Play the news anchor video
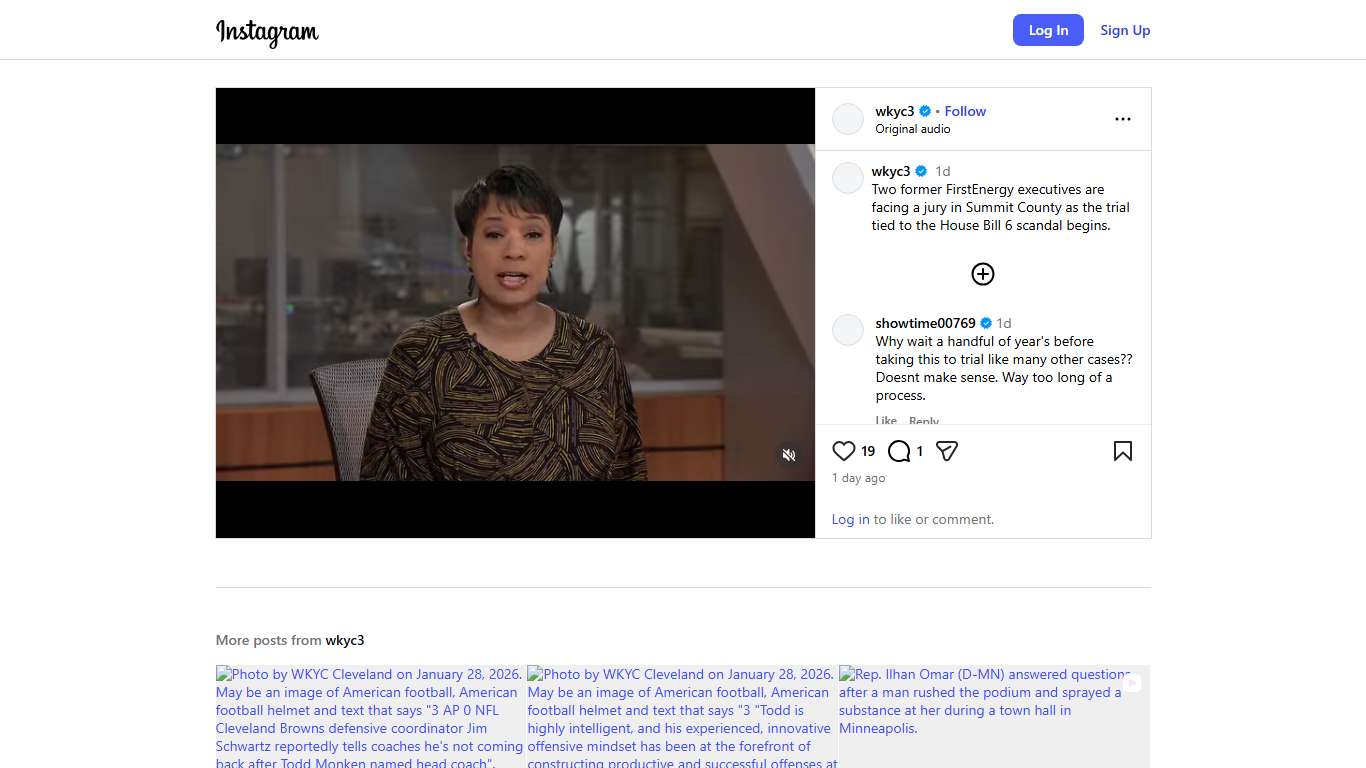This screenshot has width=1366, height=768. tap(515, 312)
